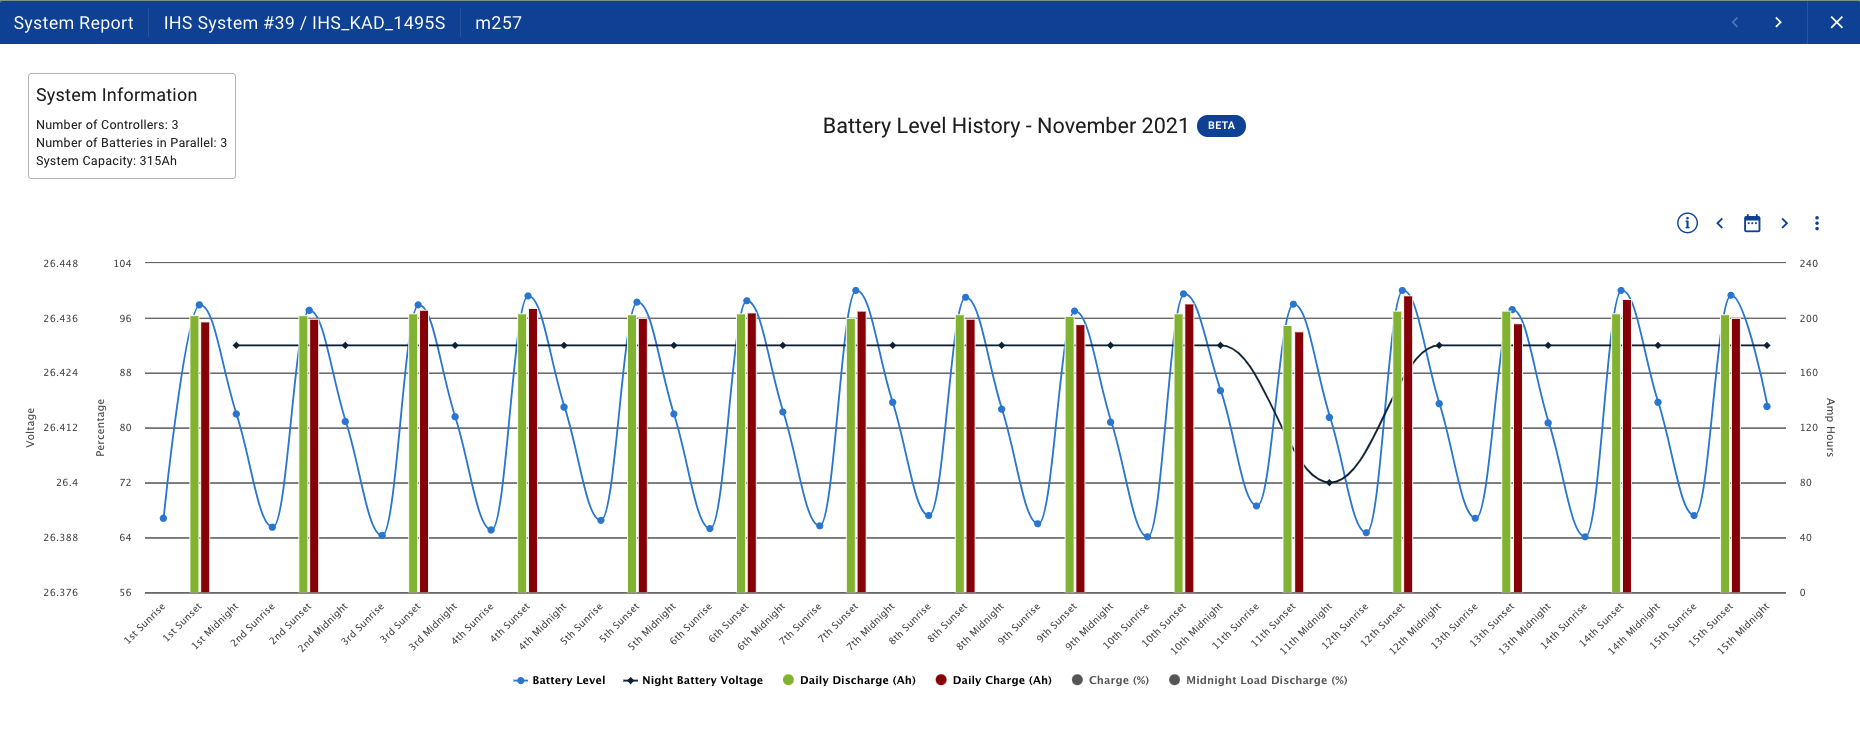1860x733 pixels.
Task: Navigate to previous system report
Action: click(1735, 22)
